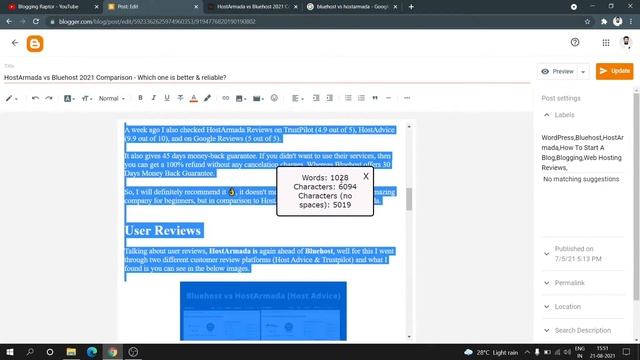The height and width of the screenshot is (360, 640).
Task: Open the Blogger logo home
Action: tap(35, 44)
